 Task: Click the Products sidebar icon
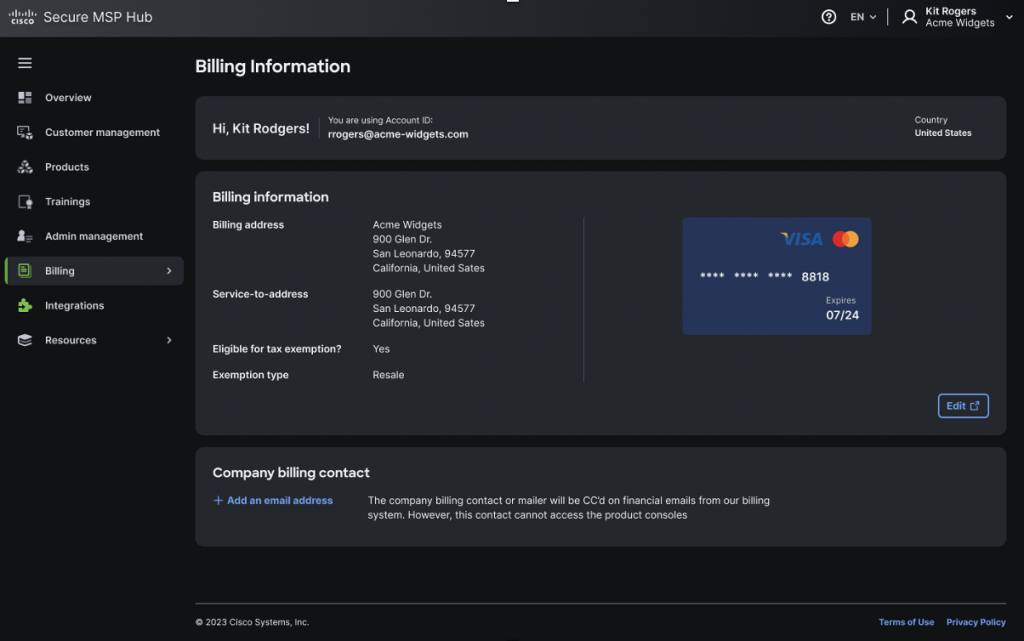[x=25, y=167]
